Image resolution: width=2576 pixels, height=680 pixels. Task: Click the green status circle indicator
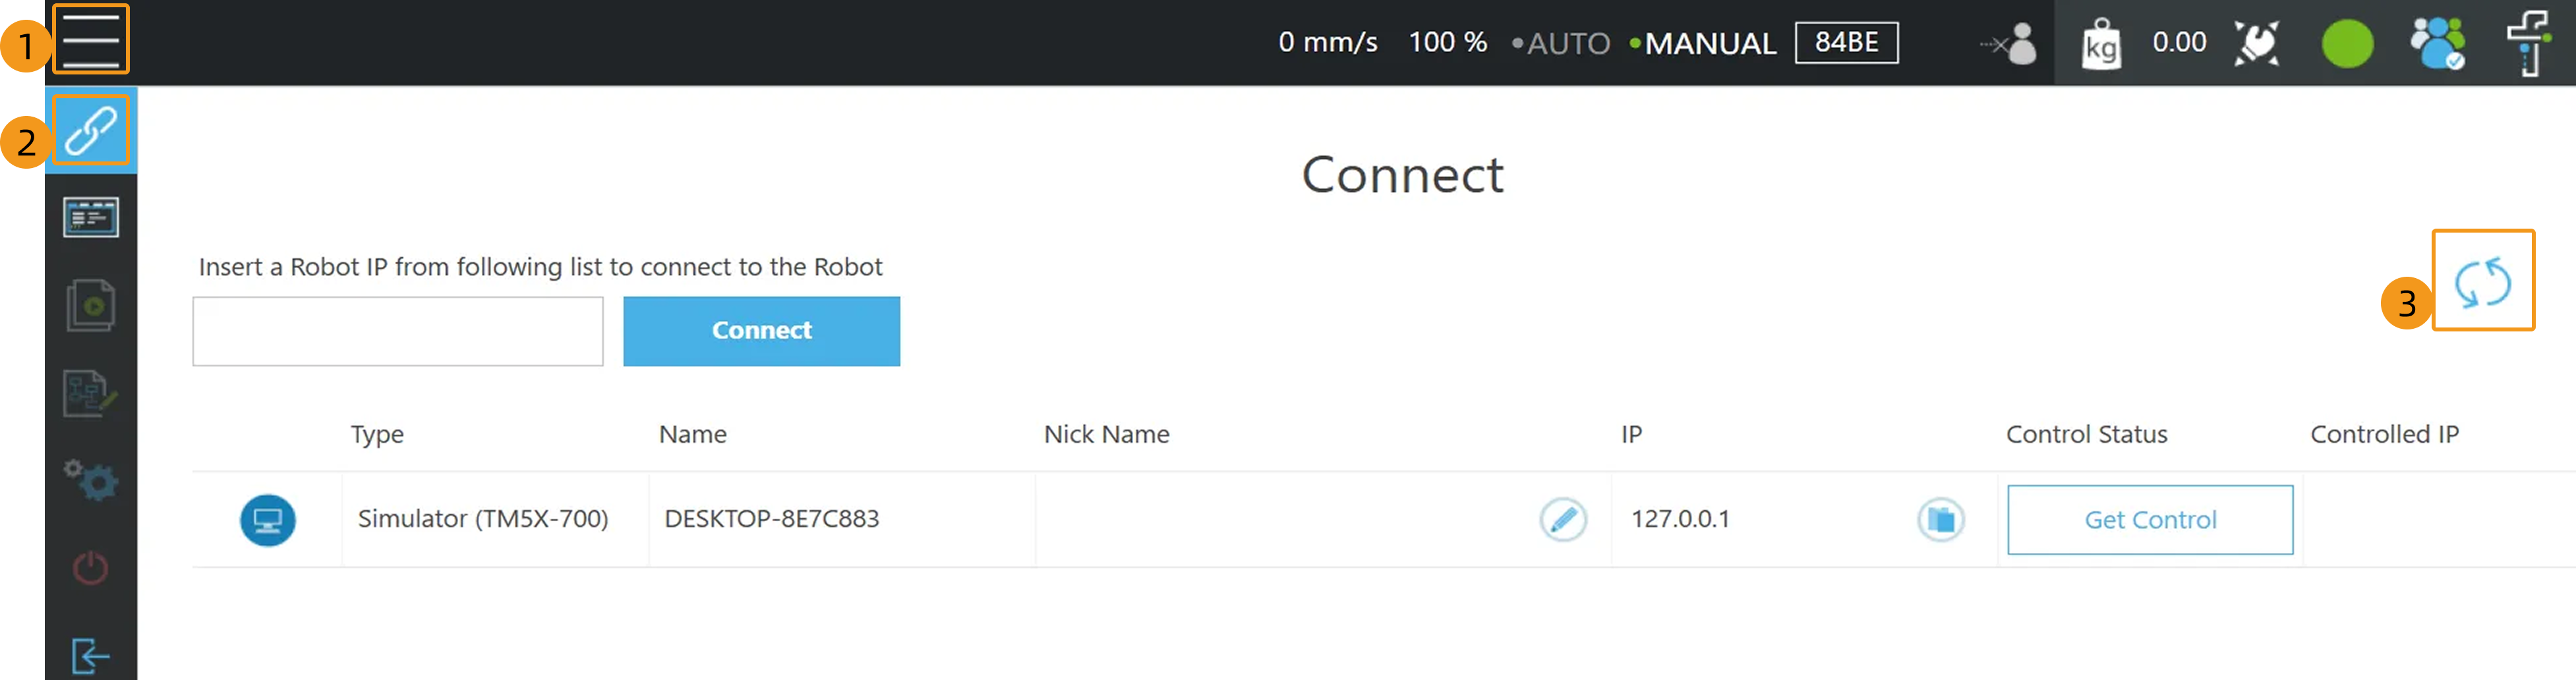point(2346,44)
